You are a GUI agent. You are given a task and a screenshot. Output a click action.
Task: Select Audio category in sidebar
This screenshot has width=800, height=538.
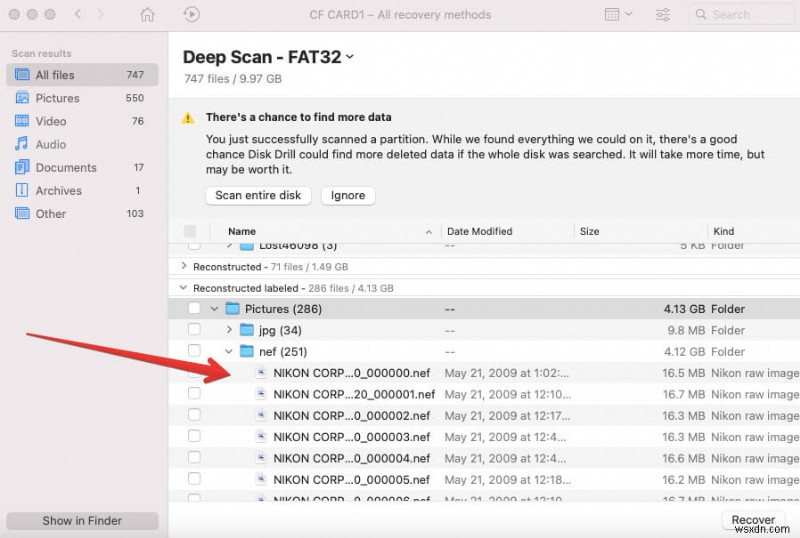click(82, 144)
